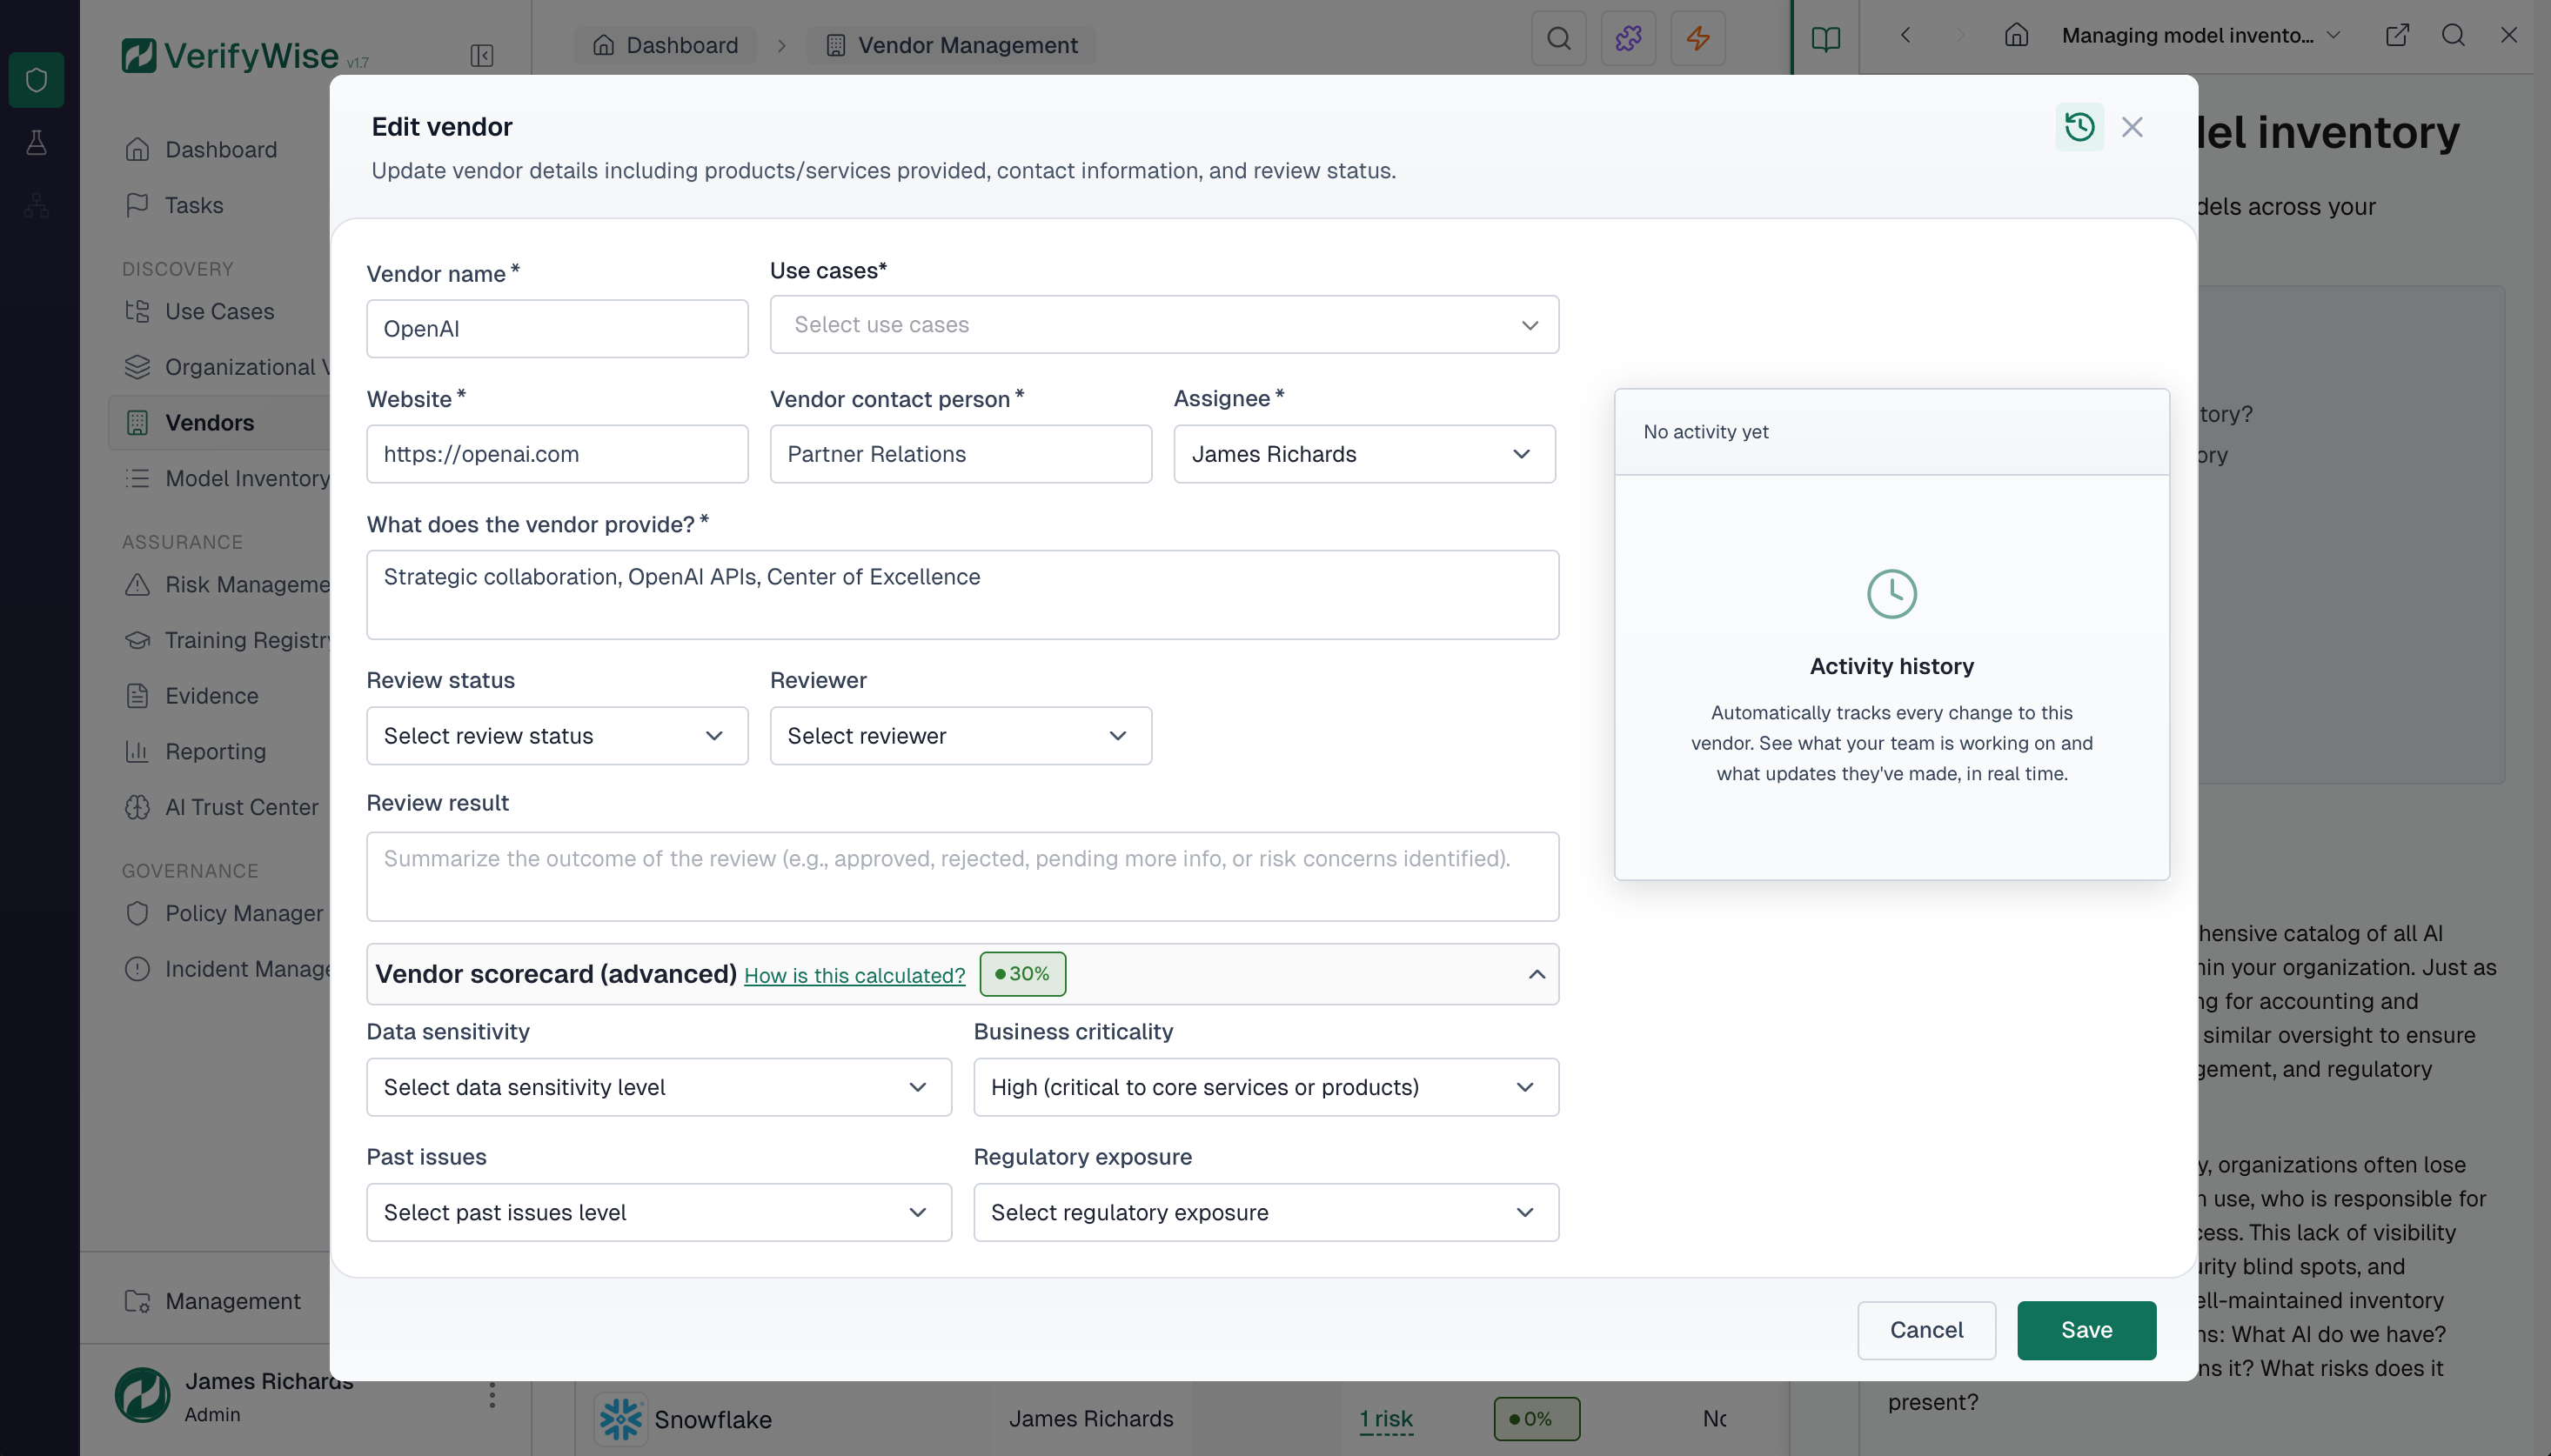The width and height of the screenshot is (2551, 1456).
Task: Collapse the sidebar with the panel toggle icon
Action: [483, 56]
